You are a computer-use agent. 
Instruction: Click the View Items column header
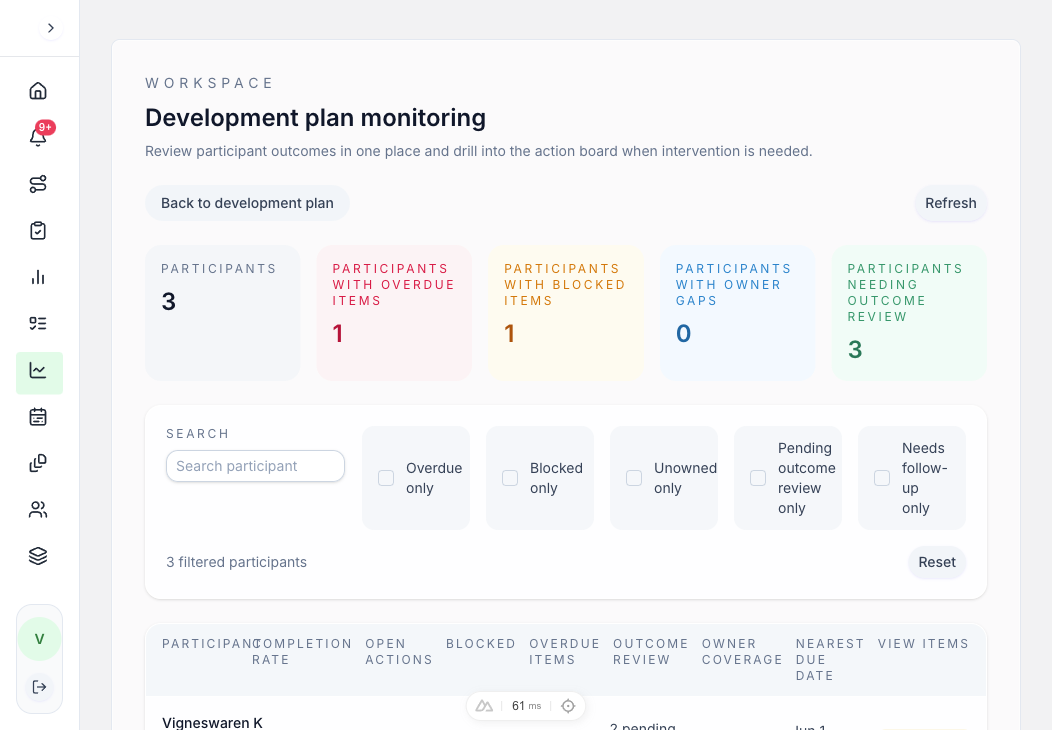click(x=923, y=643)
